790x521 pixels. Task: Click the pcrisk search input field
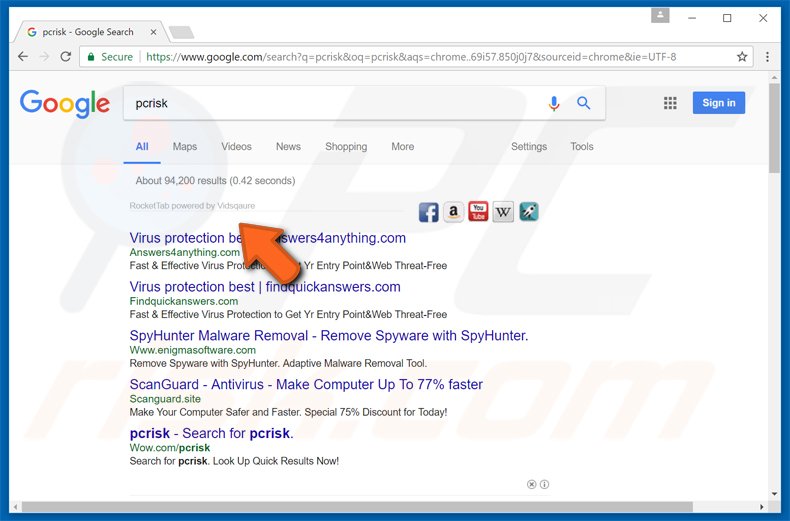point(330,103)
